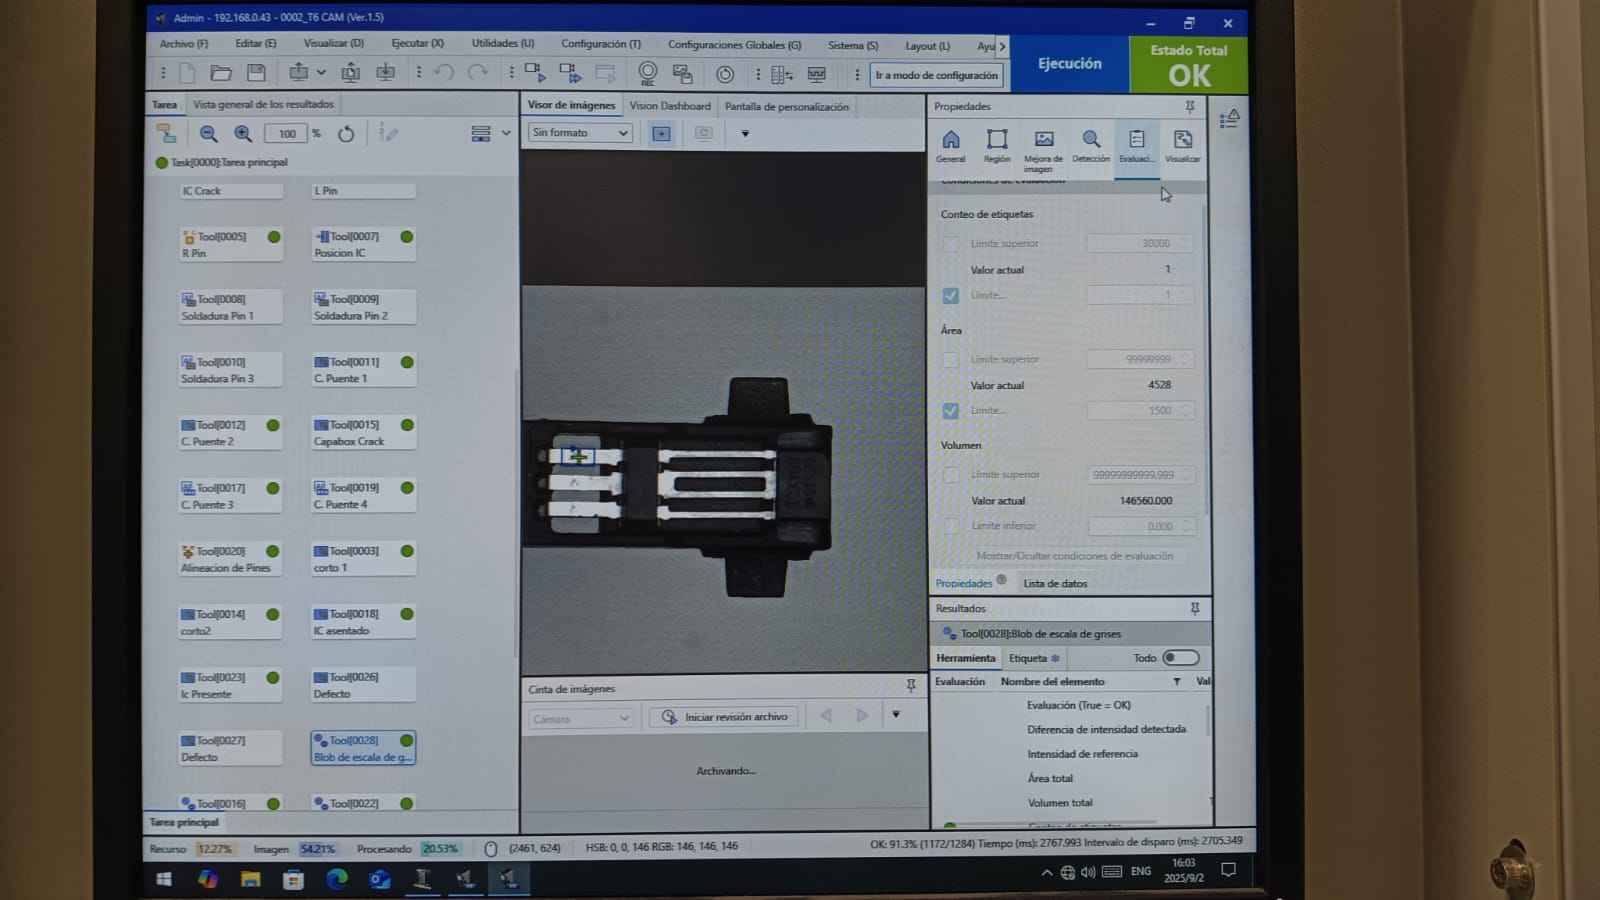This screenshot has width=1600, height=900.
Task: Expand the Cámara dropdown
Action: point(580,718)
